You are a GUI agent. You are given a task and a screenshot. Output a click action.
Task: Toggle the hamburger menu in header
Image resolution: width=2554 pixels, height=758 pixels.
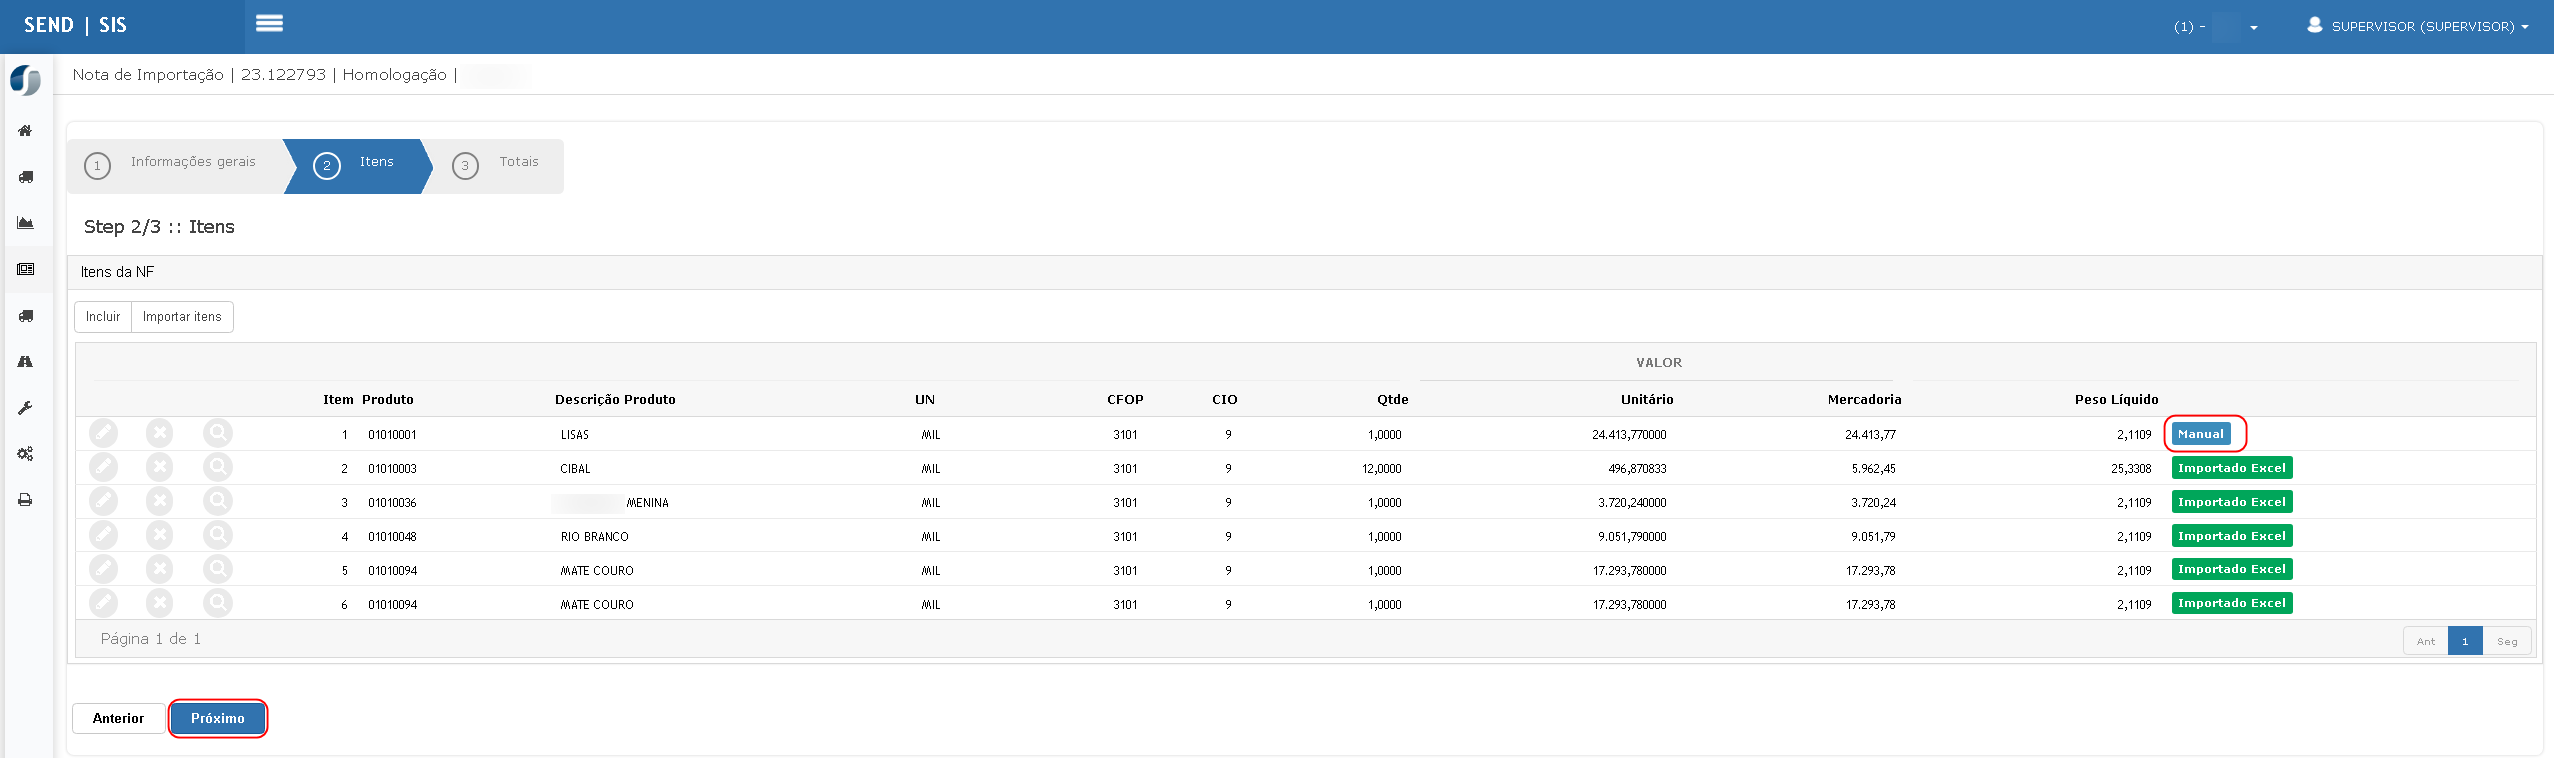(x=269, y=24)
